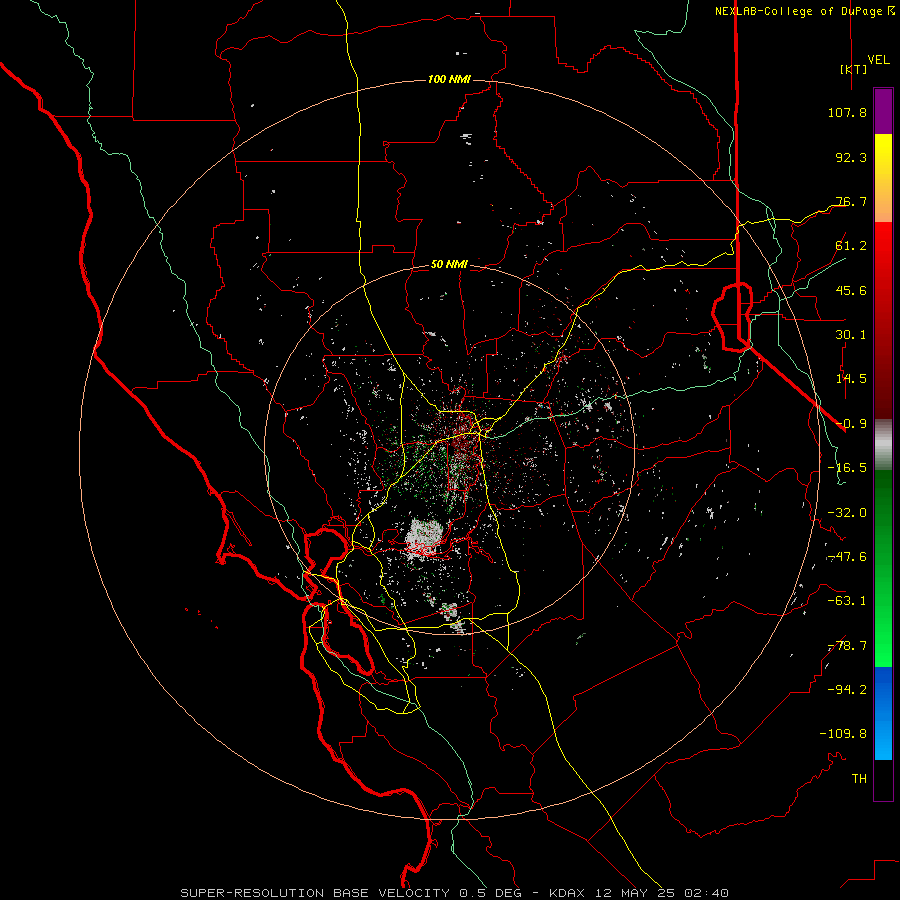
Task: Click the 50 NMI range ring label
Action: point(449,264)
